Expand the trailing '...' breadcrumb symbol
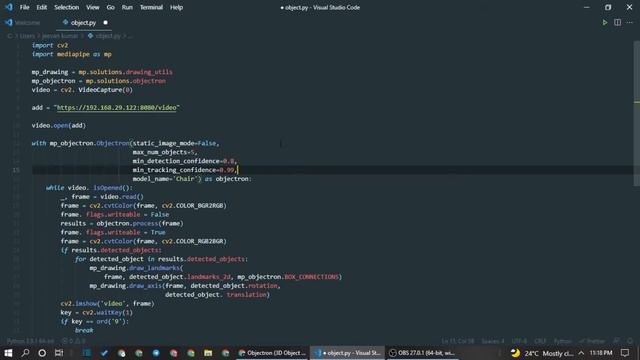640x360 pixels. point(130,36)
